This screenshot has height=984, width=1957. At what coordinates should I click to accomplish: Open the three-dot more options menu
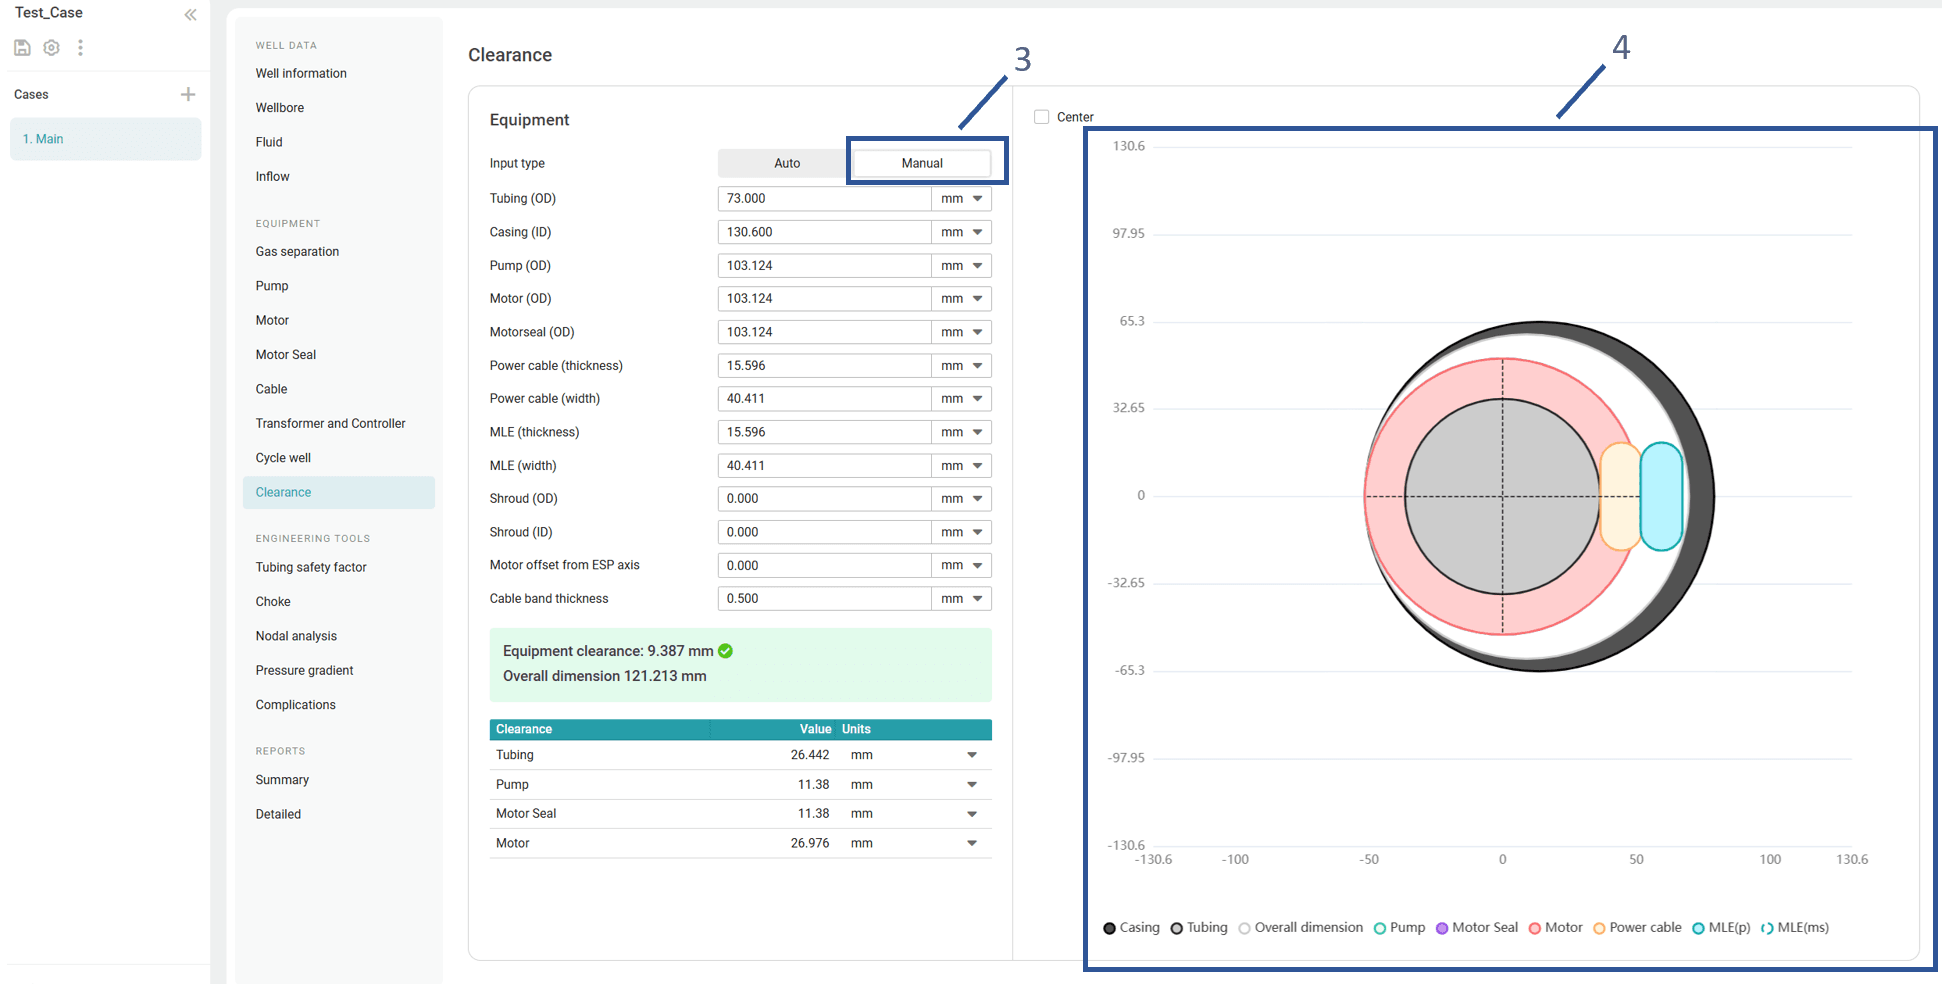(80, 47)
